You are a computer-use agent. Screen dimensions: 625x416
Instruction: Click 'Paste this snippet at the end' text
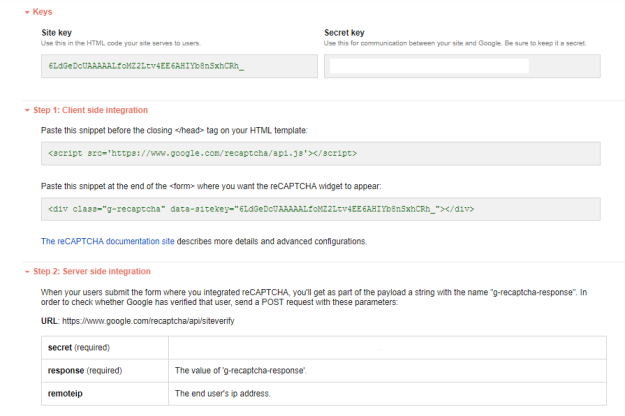coord(211,186)
